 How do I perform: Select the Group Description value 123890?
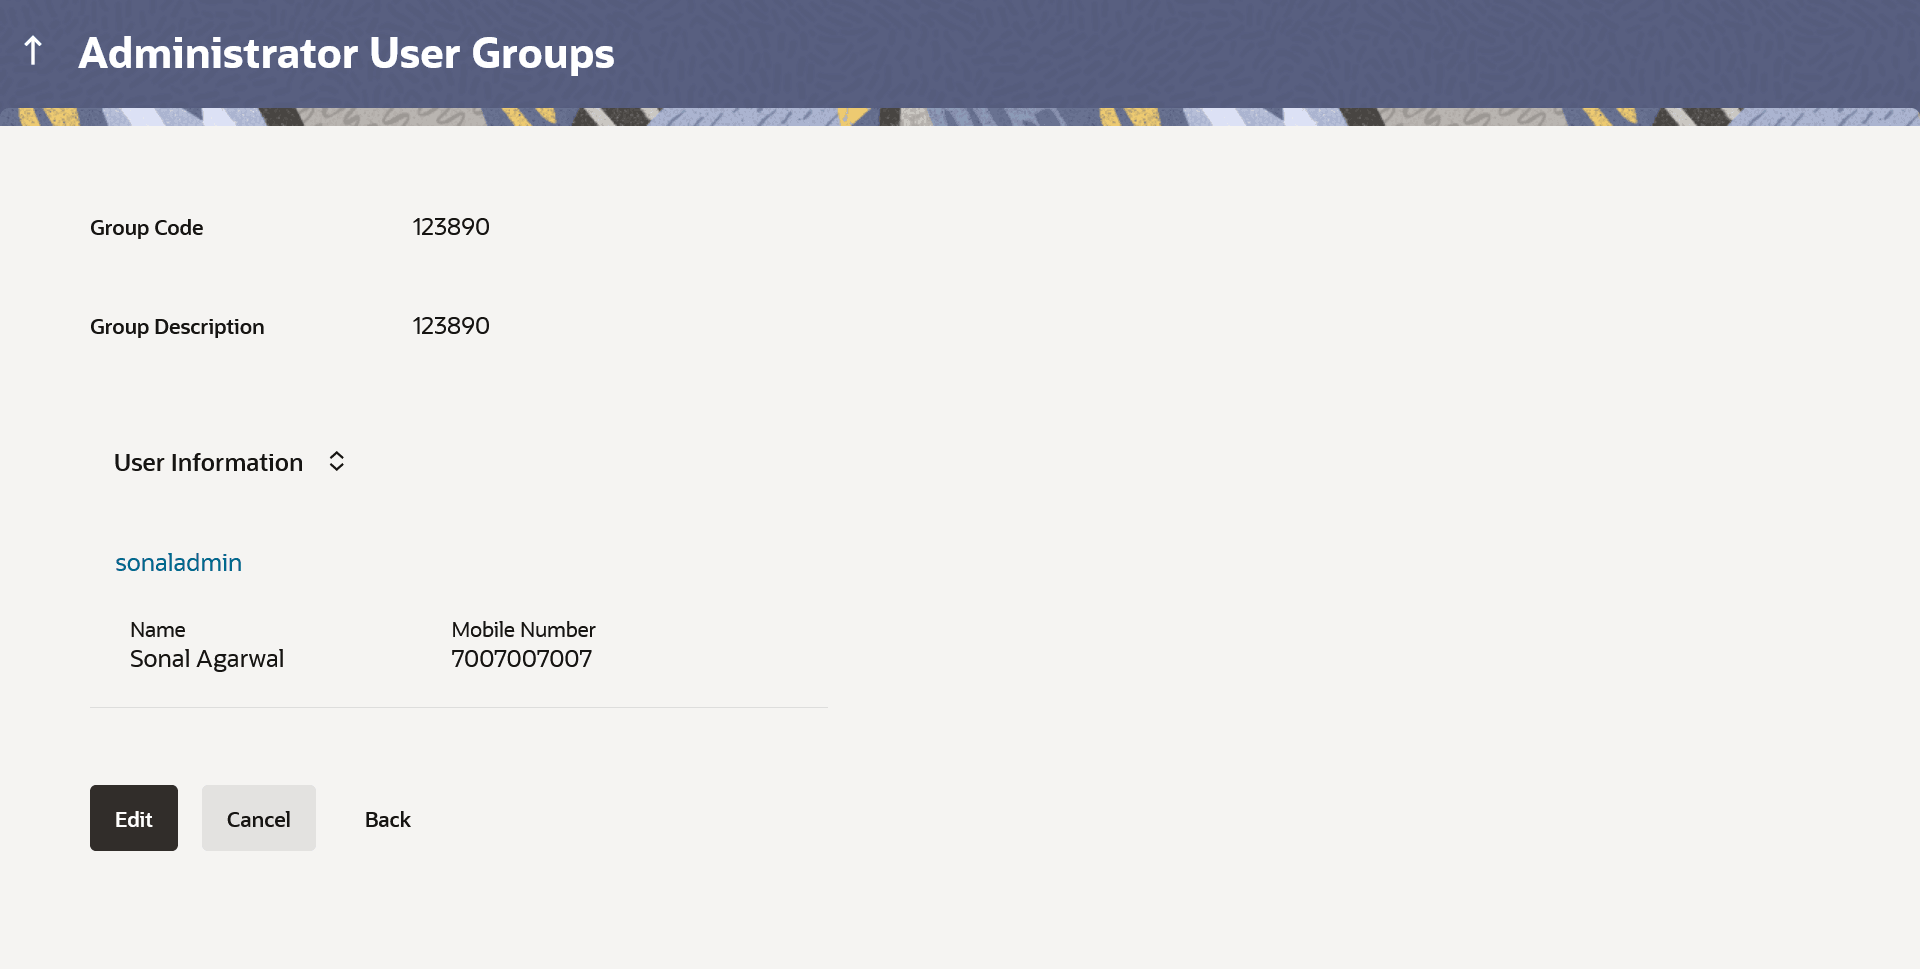pyautogui.click(x=451, y=326)
